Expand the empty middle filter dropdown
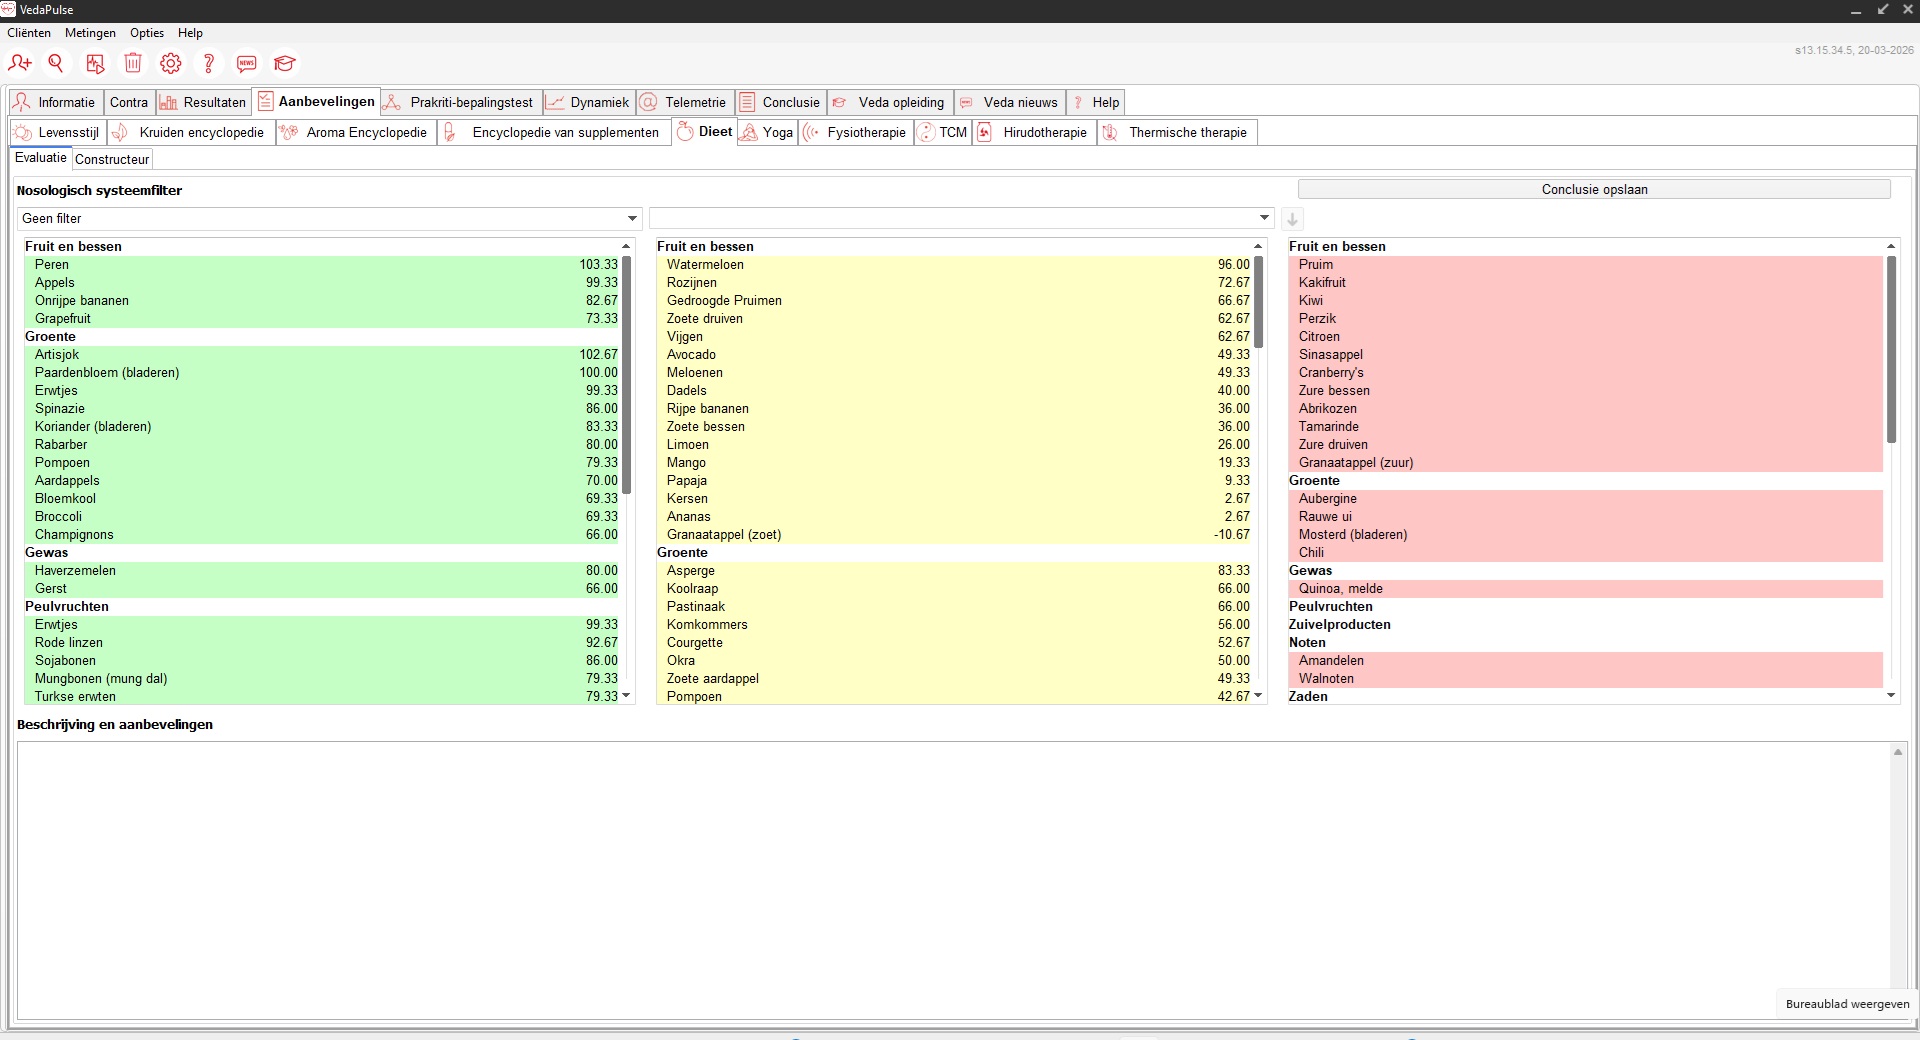The width and height of the screenshot is (1920, 1040). tap(961, 218)
